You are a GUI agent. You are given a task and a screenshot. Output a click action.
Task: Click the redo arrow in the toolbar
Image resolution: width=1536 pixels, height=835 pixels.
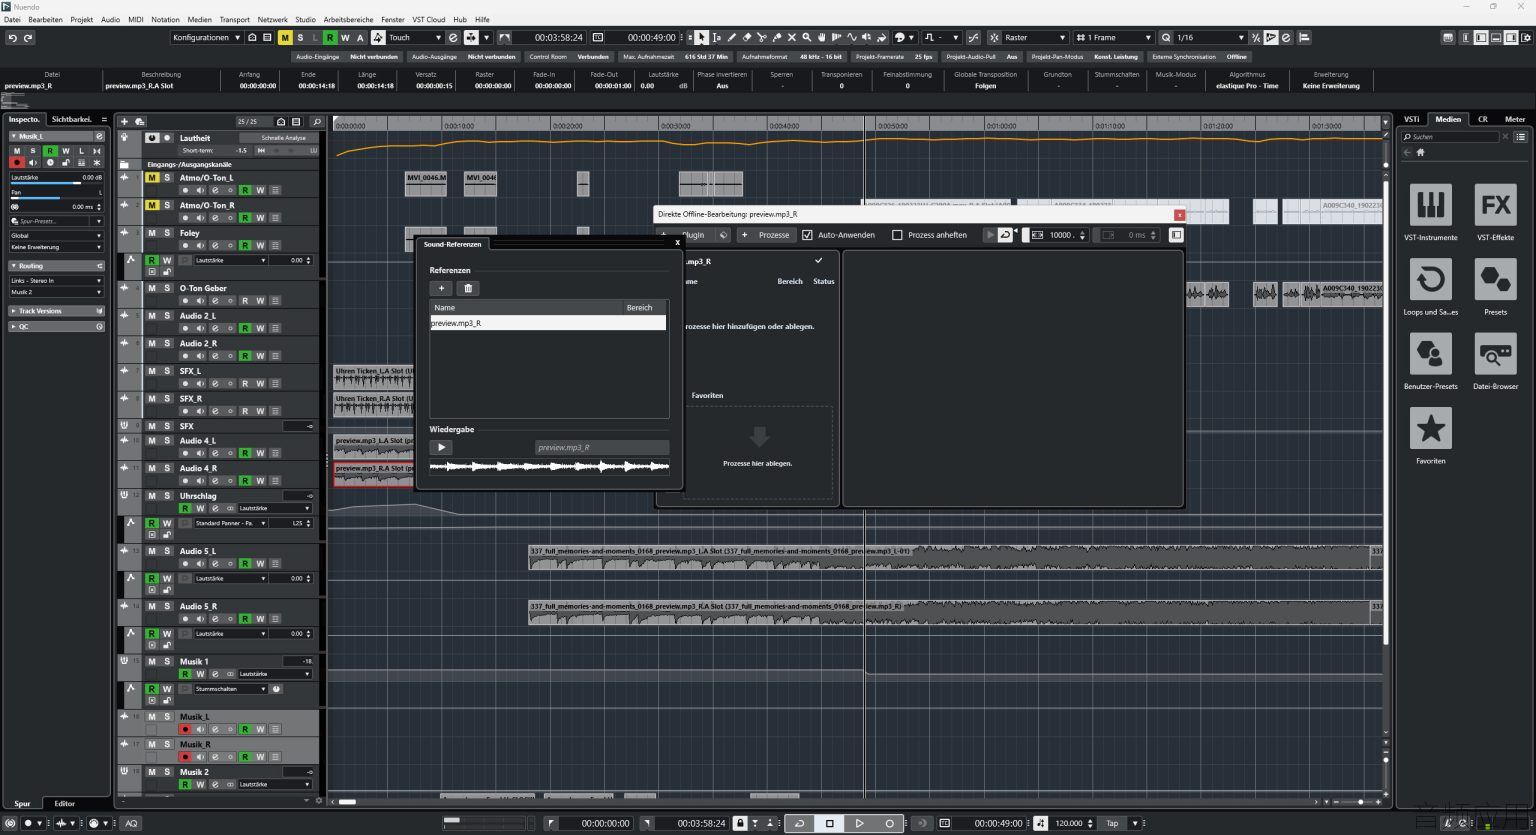tap(28, 38)
